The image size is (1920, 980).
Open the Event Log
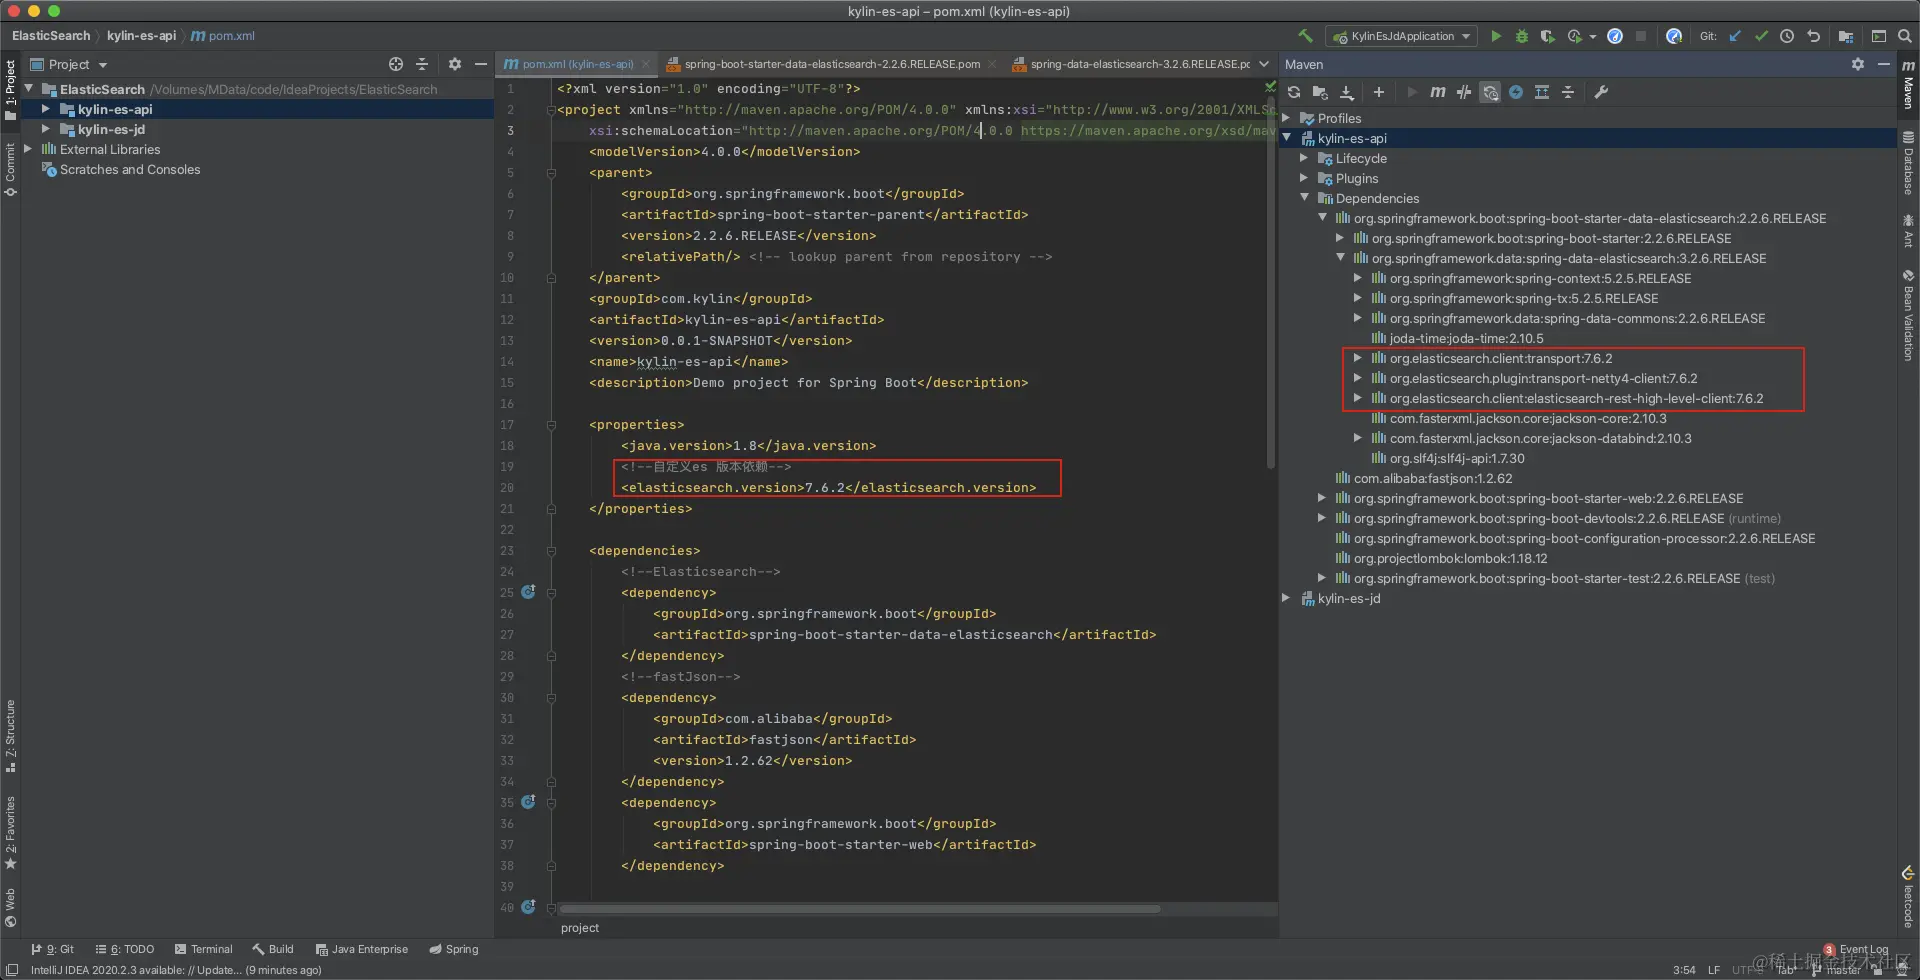(x=1856, y=949)
